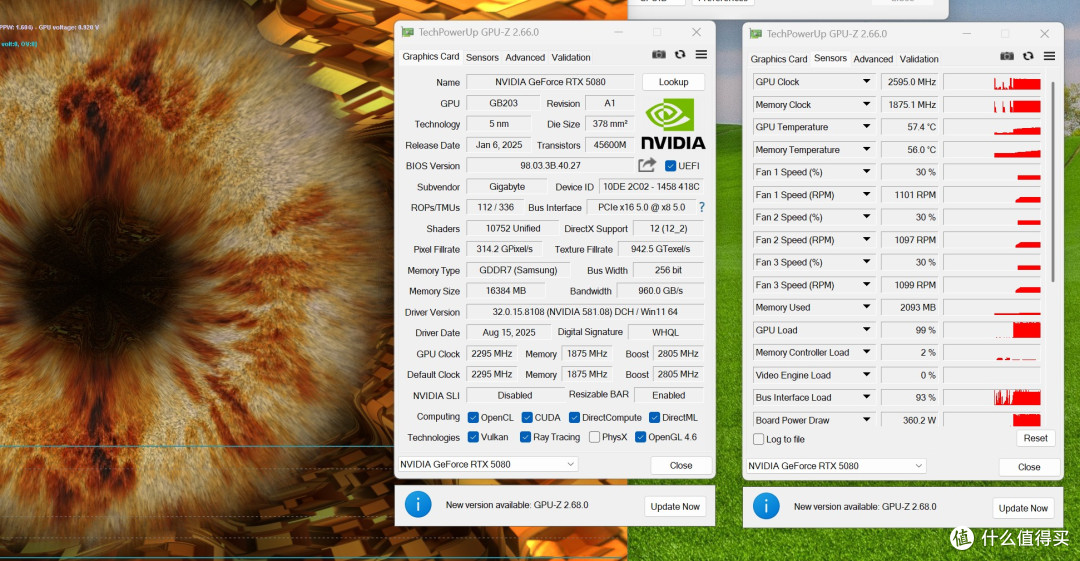Select Graphics Card tab in left window
Image resolution: width=1080 pixels, height=561 pixels.
pyautogui.click(x=430, y=57)
